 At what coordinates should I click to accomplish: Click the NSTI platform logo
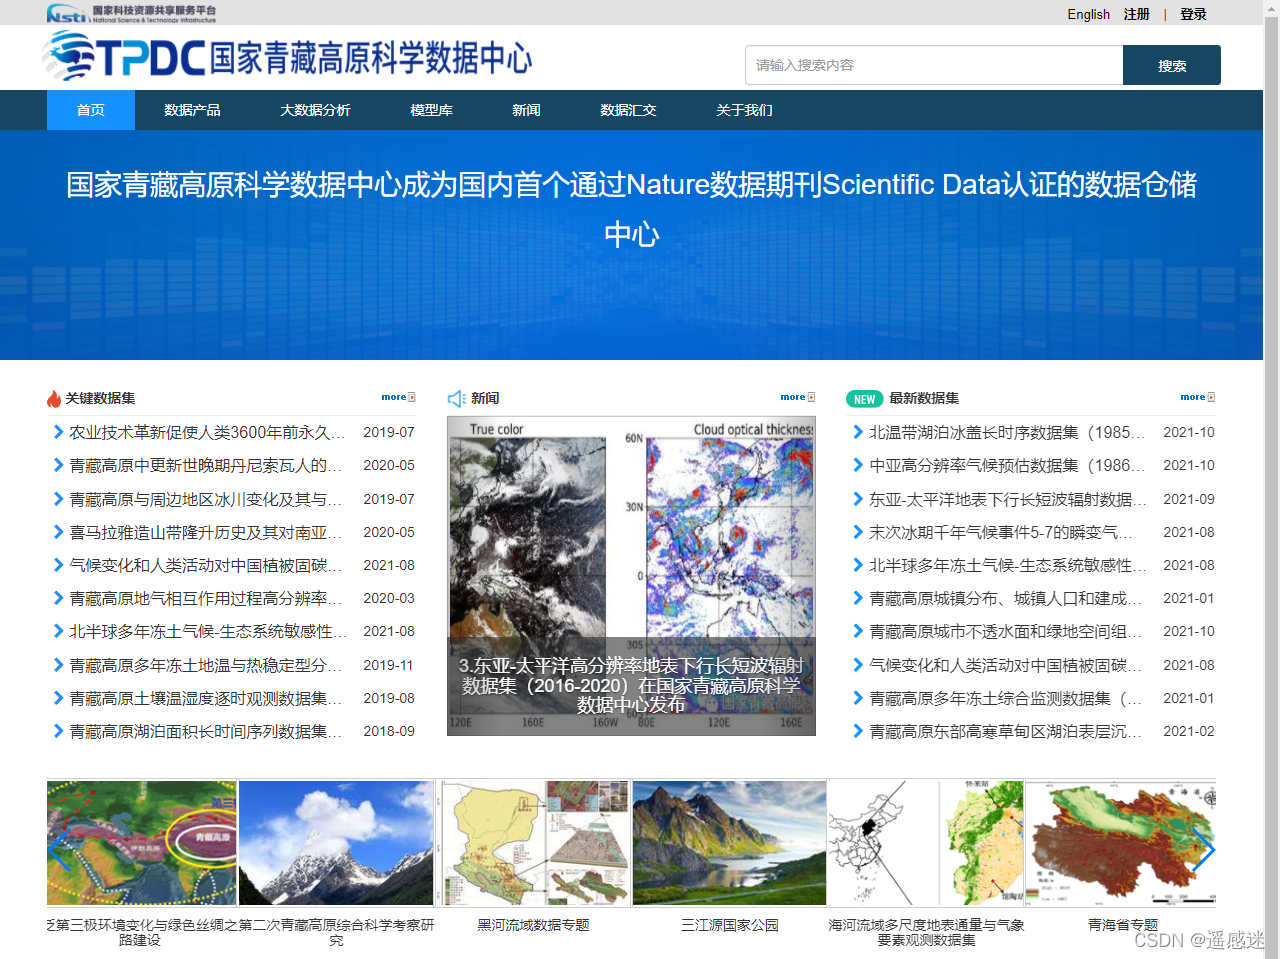click(x=131, y=13)
